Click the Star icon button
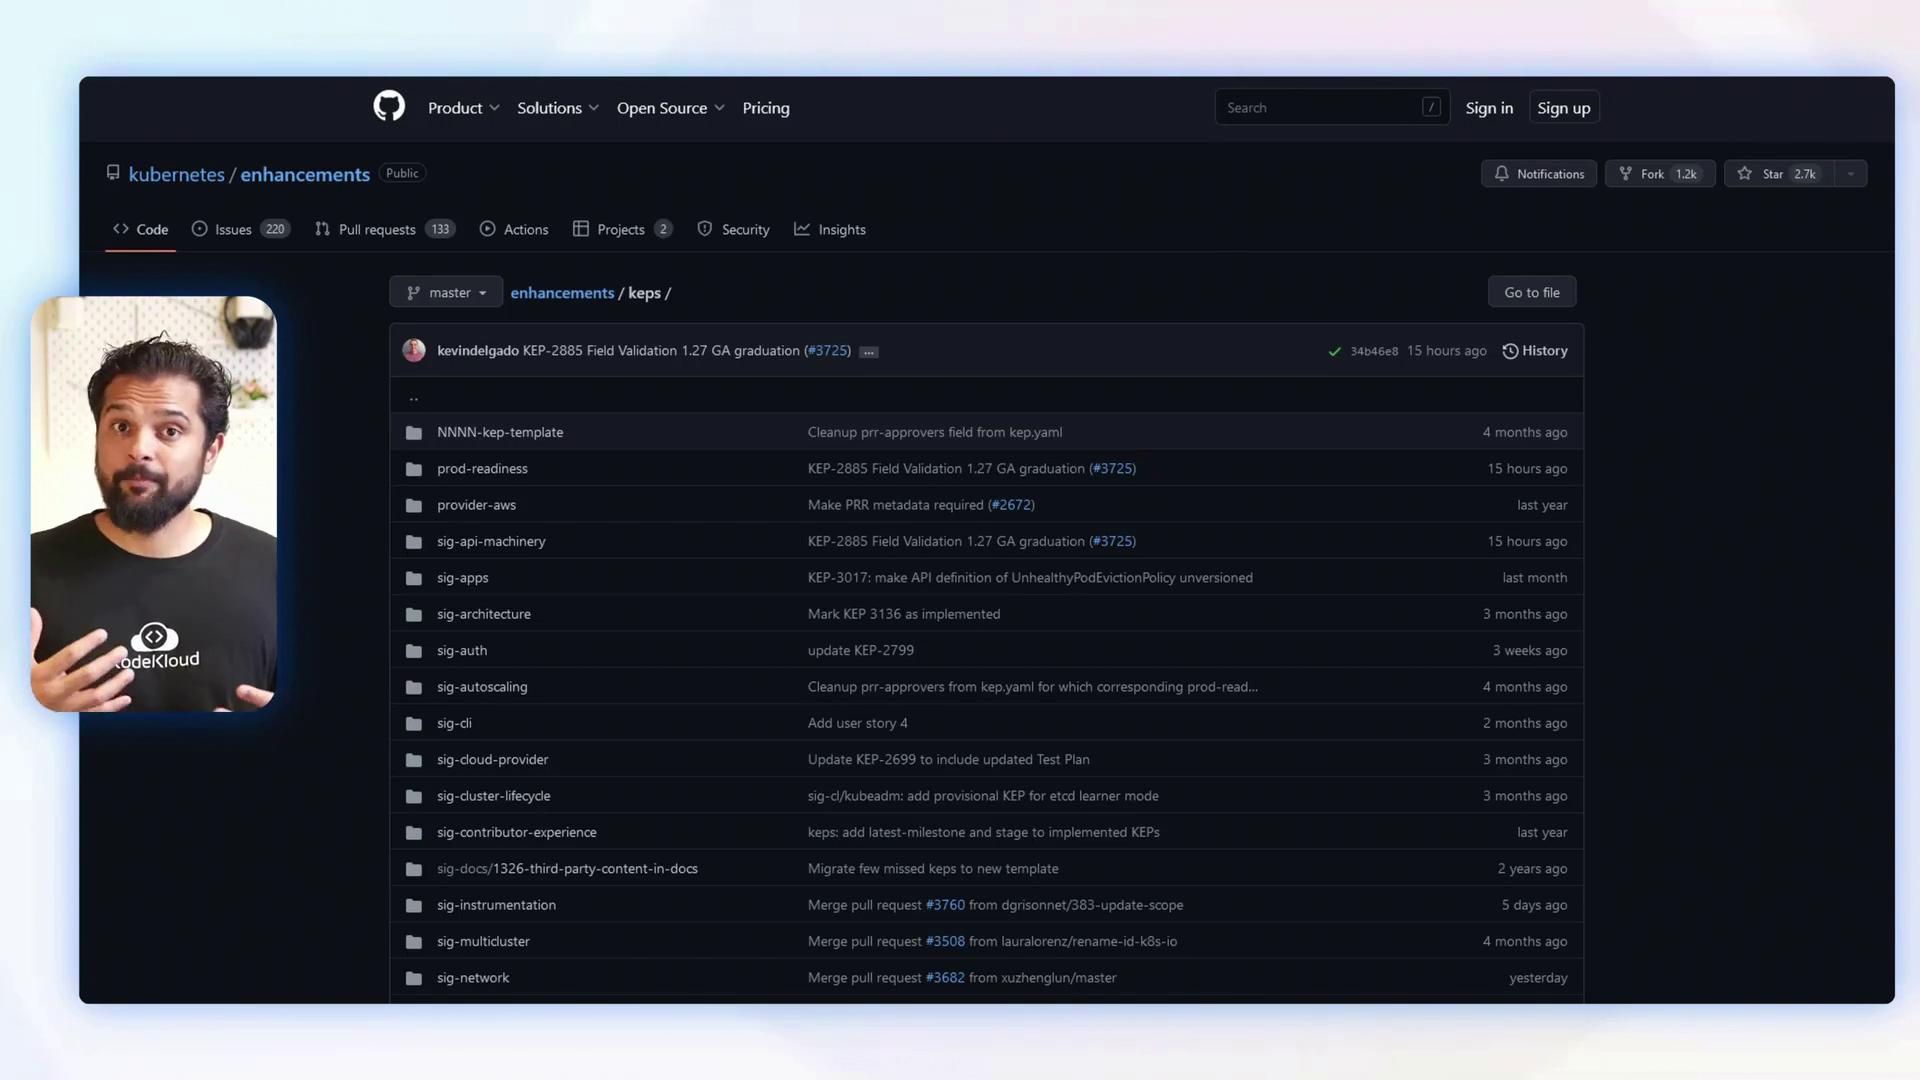This screenshot has width=1920, height=1080. click(x=1745, y=174)
